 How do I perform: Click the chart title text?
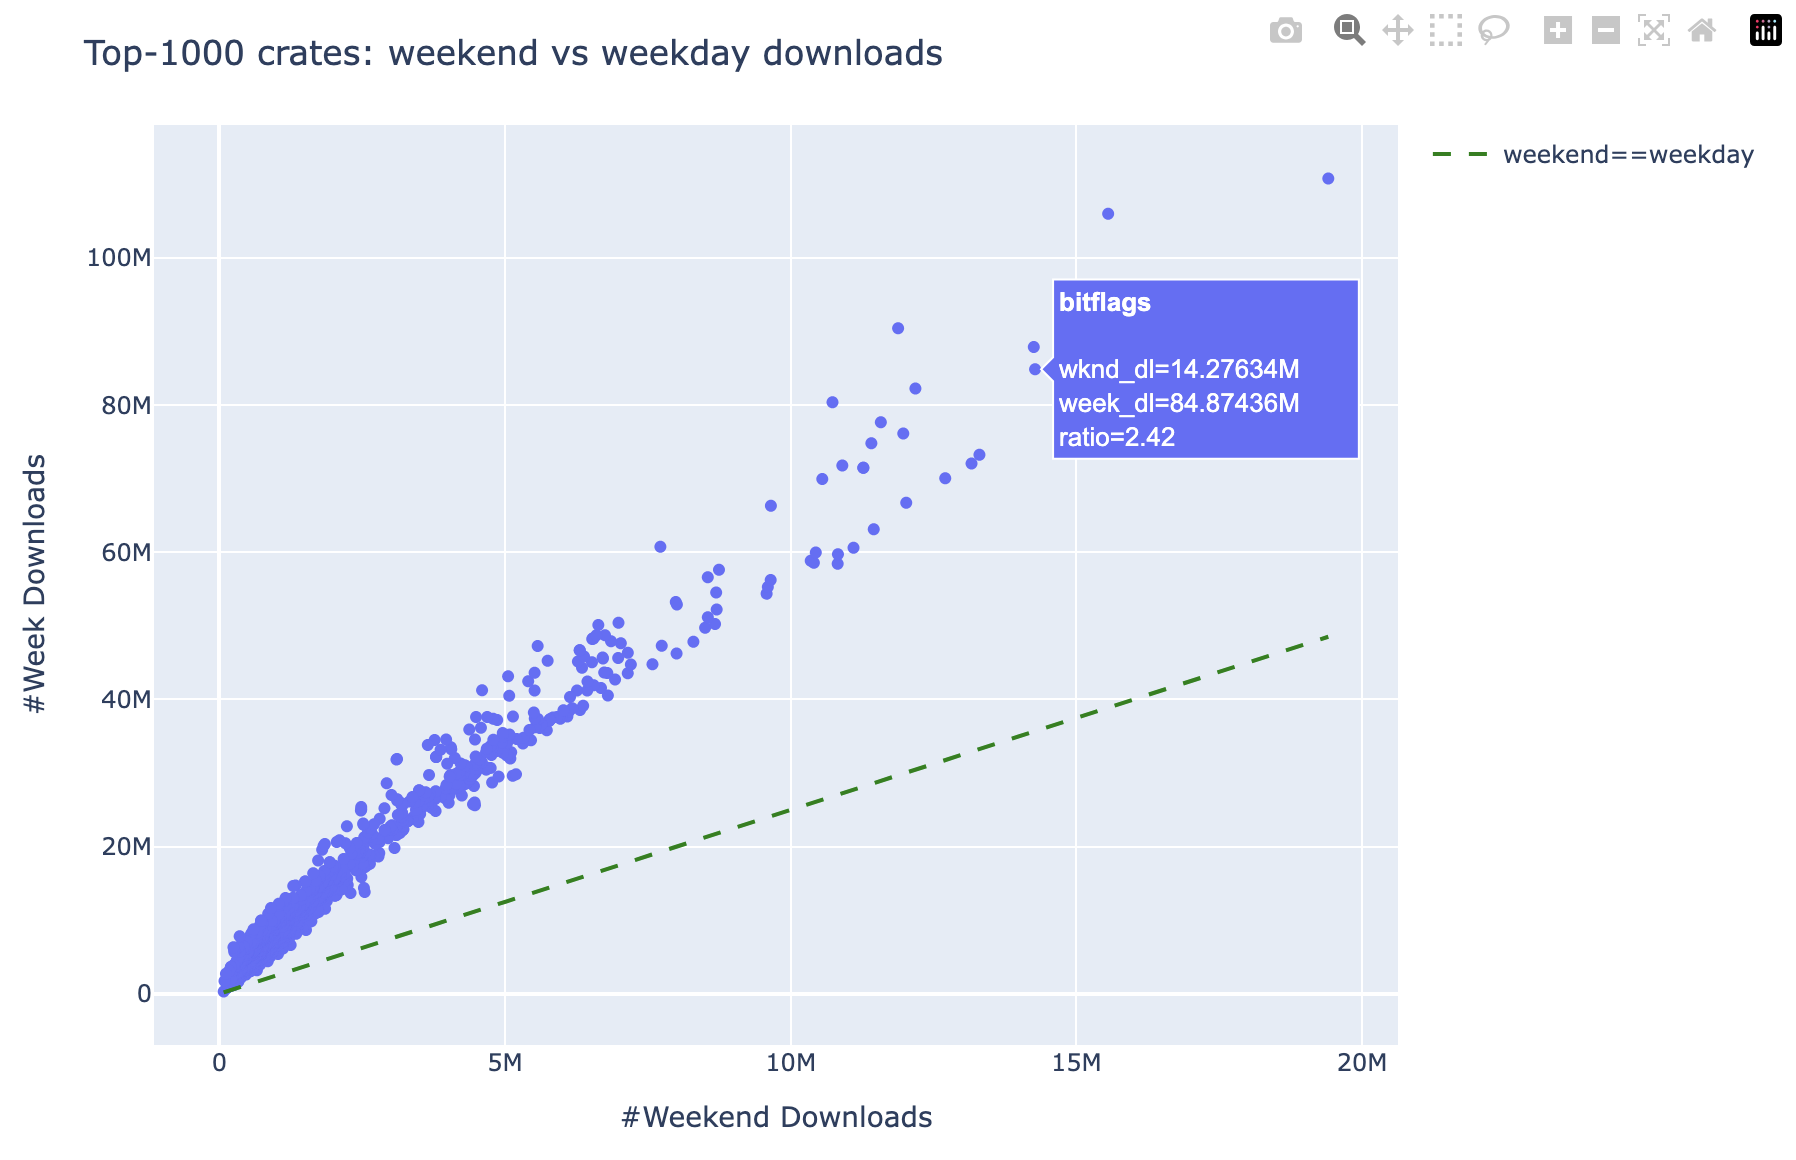point(513,53)
